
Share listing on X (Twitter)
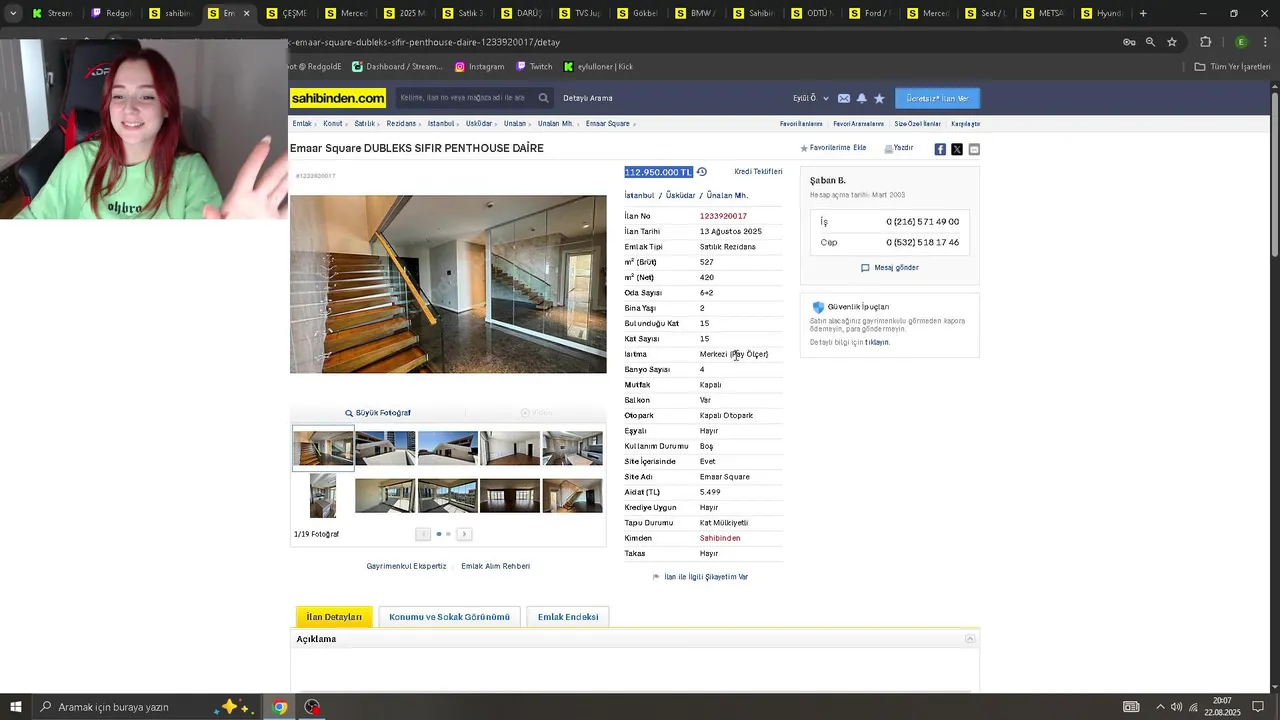[957, 149]
